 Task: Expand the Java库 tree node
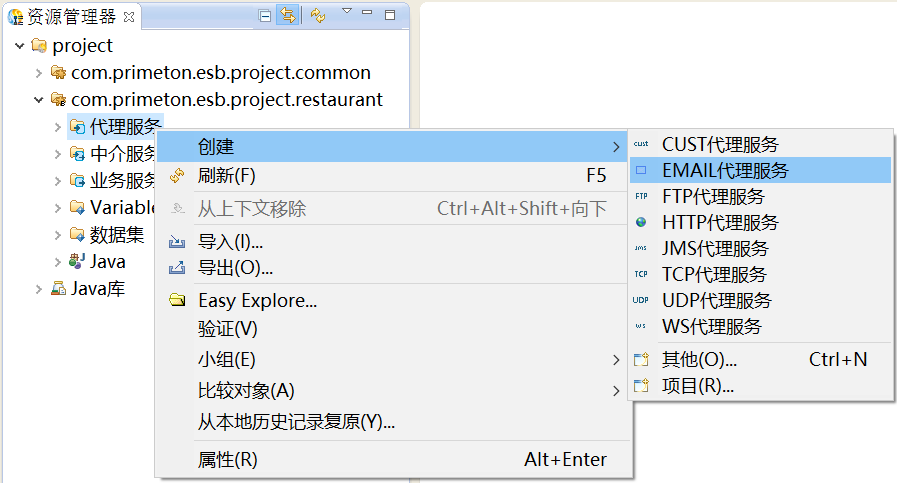tap(38, 289)
